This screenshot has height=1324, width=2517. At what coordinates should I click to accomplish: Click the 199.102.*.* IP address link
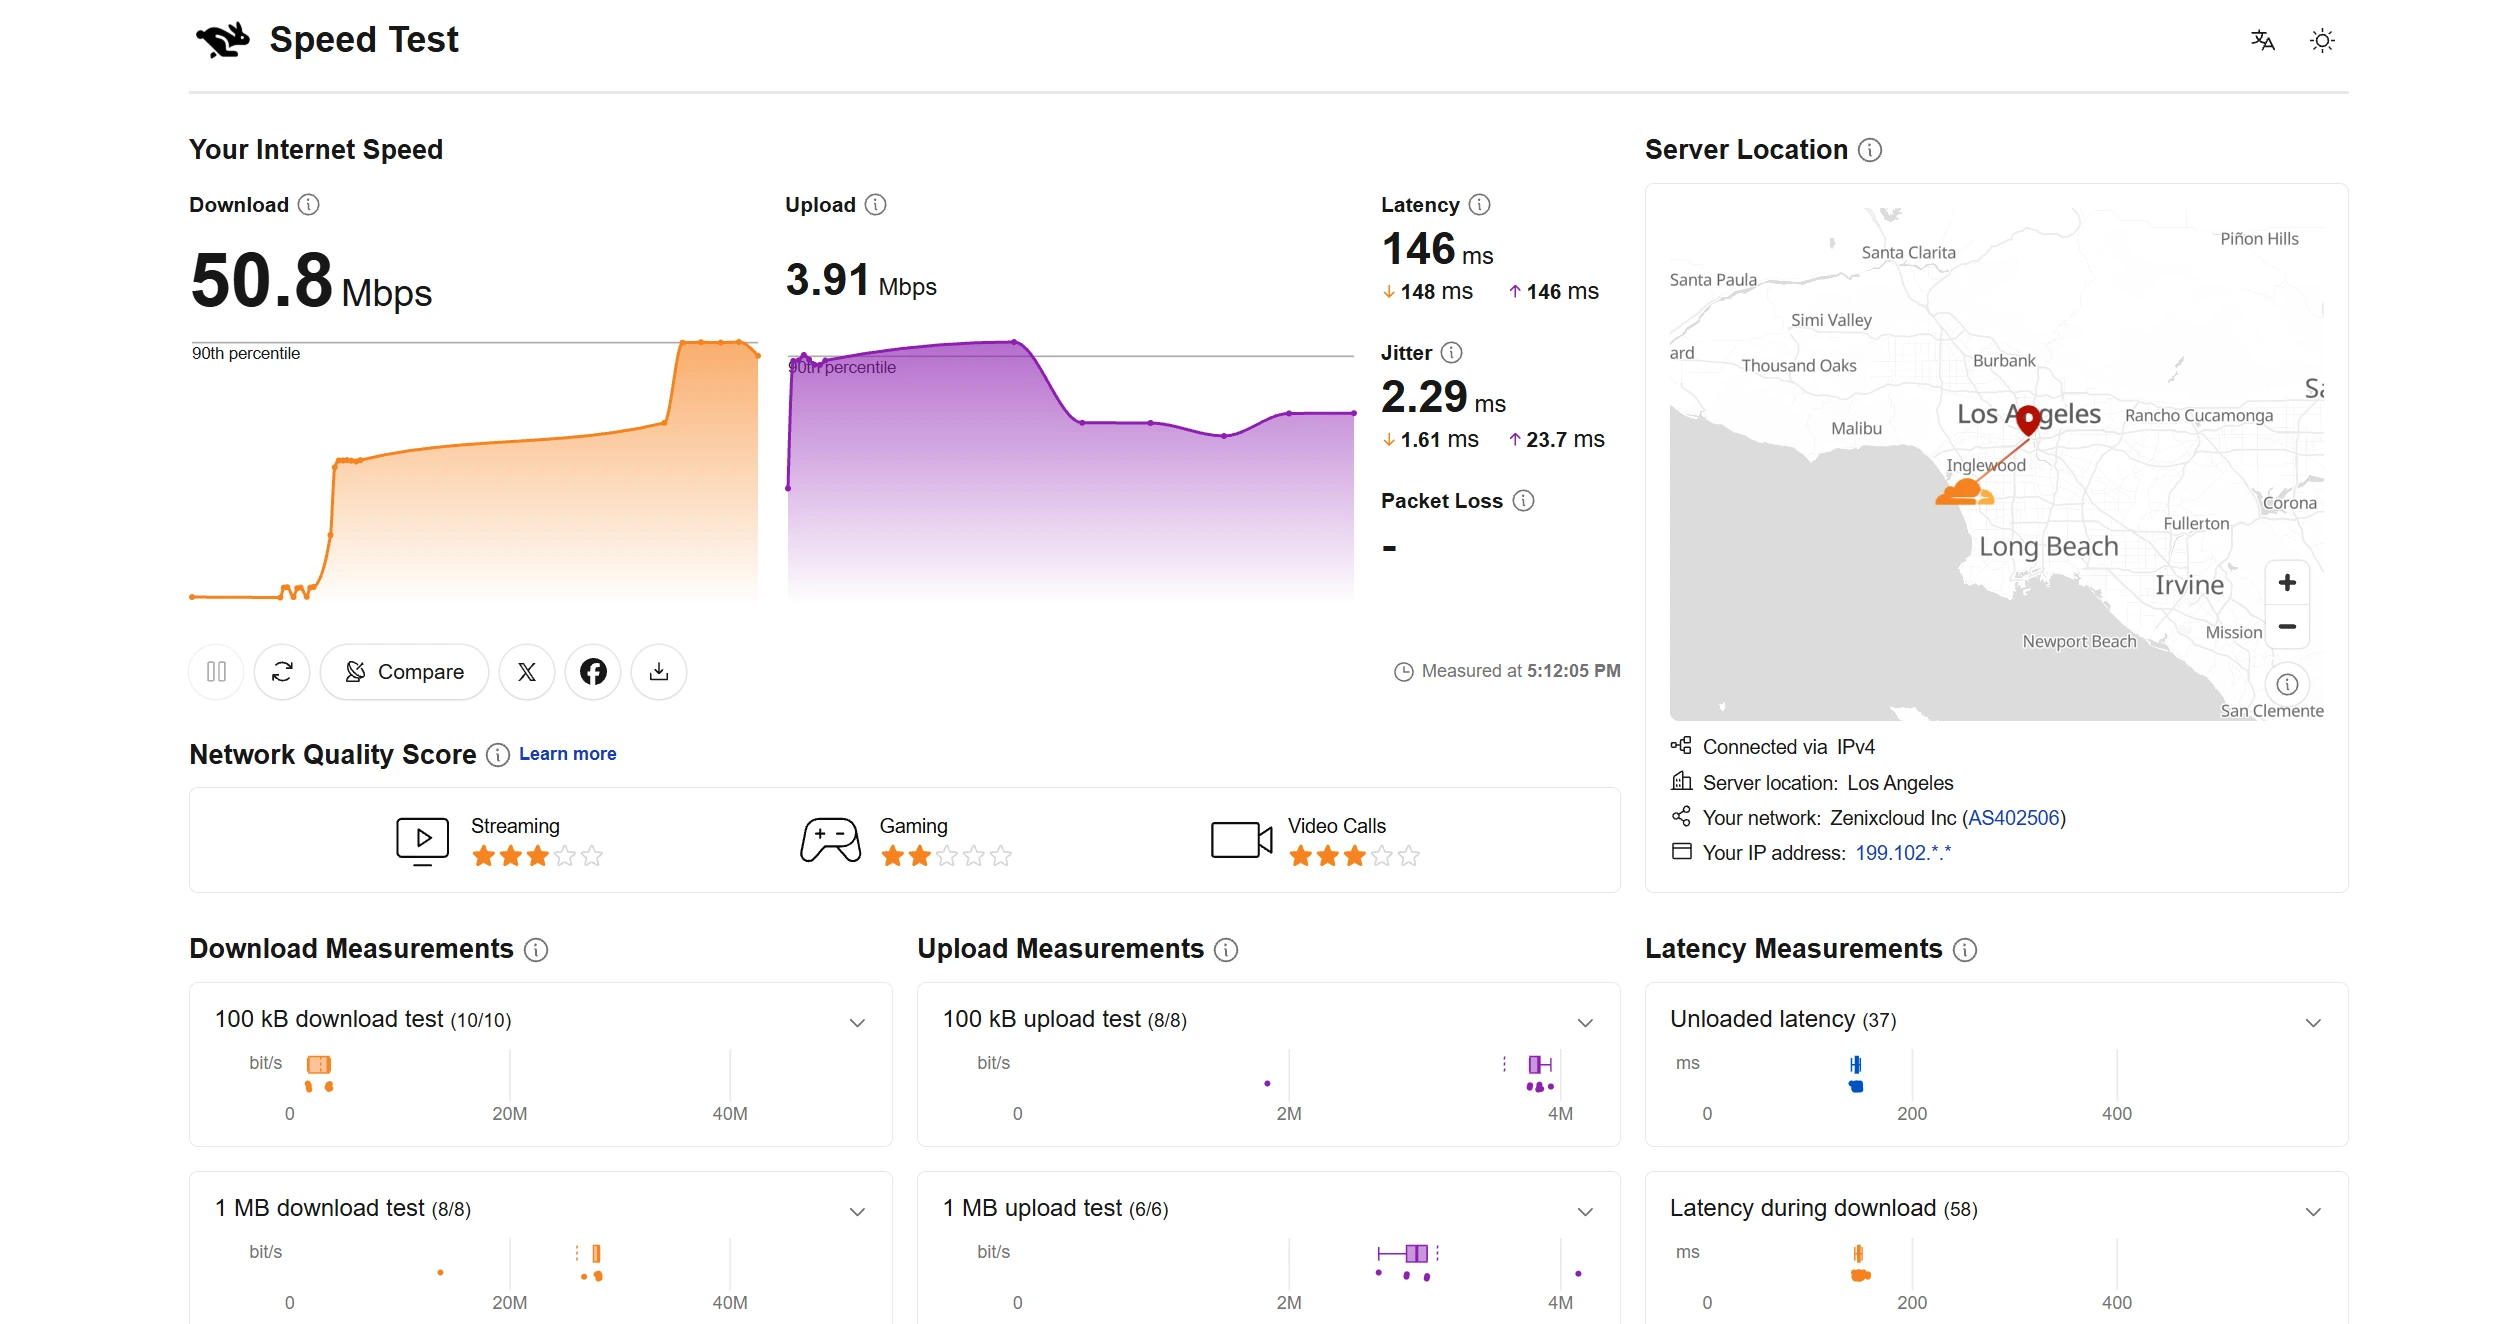tap(1903, 853)
